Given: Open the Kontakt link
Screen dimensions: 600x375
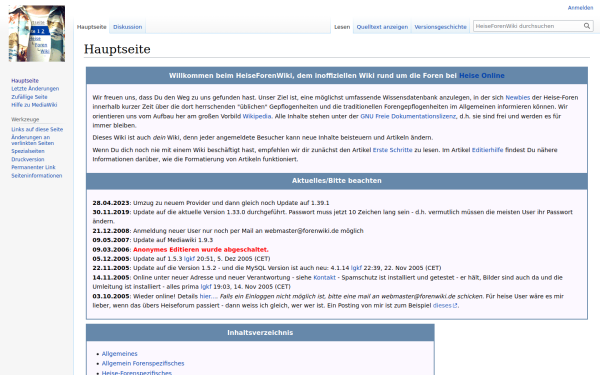Looking at the screenshot, I should pyautogui.click(x=324, y=277).
